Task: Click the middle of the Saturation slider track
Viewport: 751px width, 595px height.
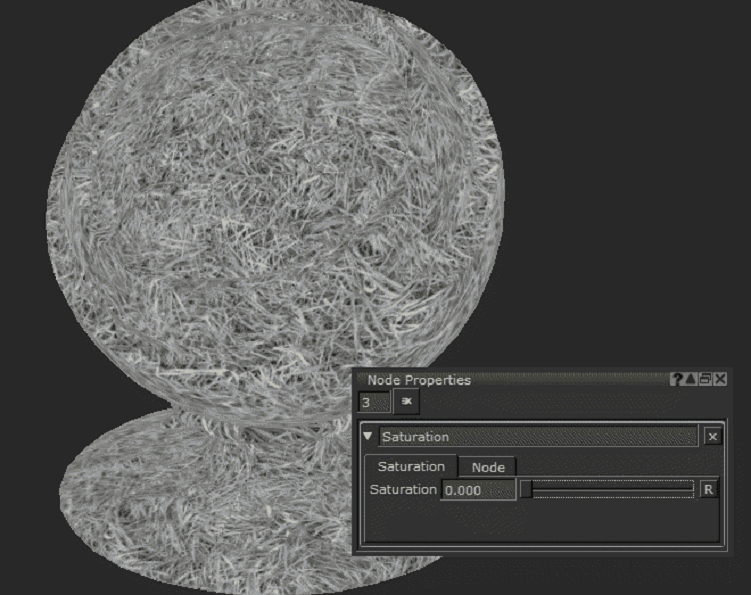Action: (x=608, y=490)
